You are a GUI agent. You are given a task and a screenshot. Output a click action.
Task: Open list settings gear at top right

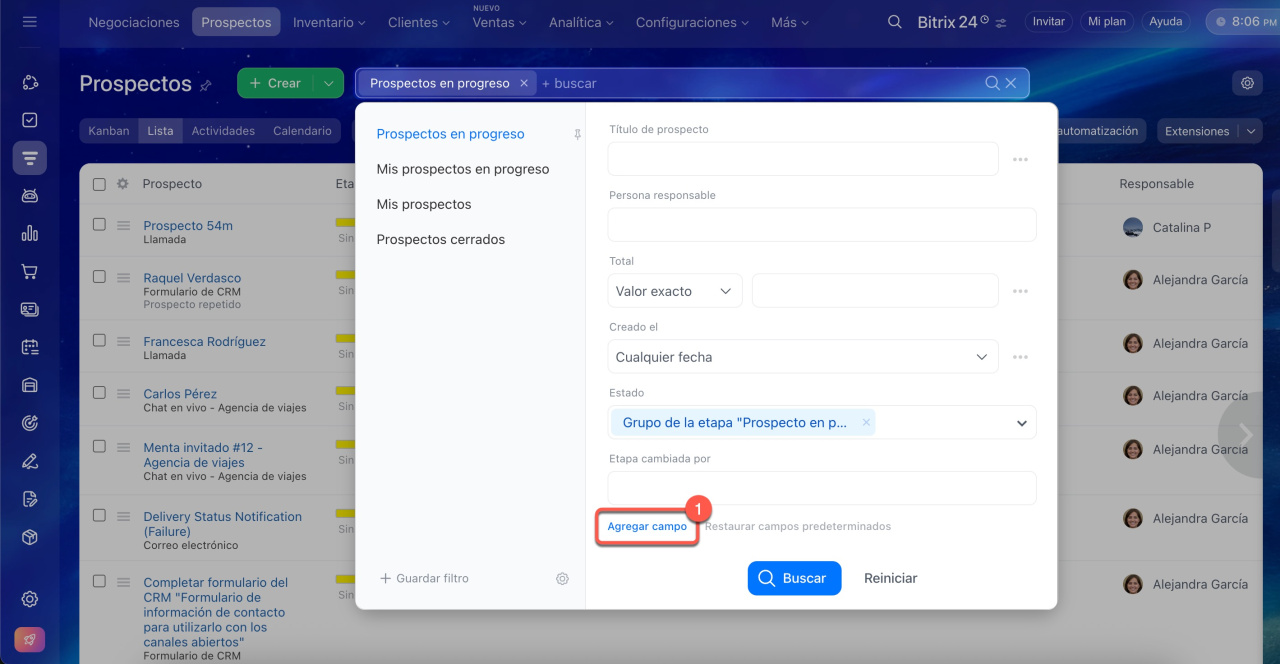coord(1248,83)
